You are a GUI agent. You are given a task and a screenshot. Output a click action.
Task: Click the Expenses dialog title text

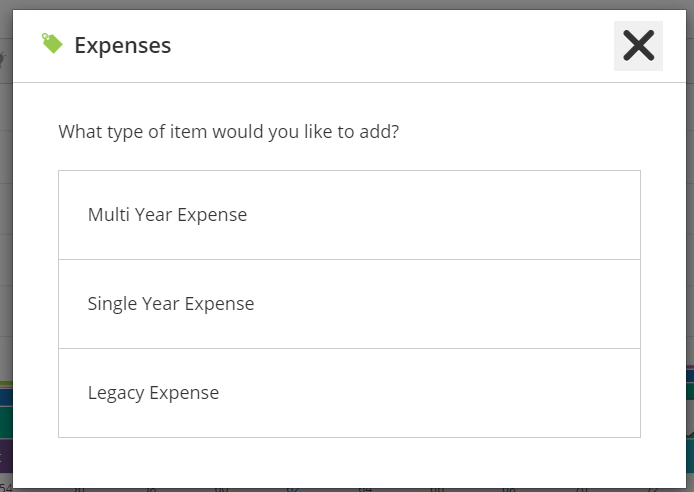pyautogui.click(x=123, y=46)
